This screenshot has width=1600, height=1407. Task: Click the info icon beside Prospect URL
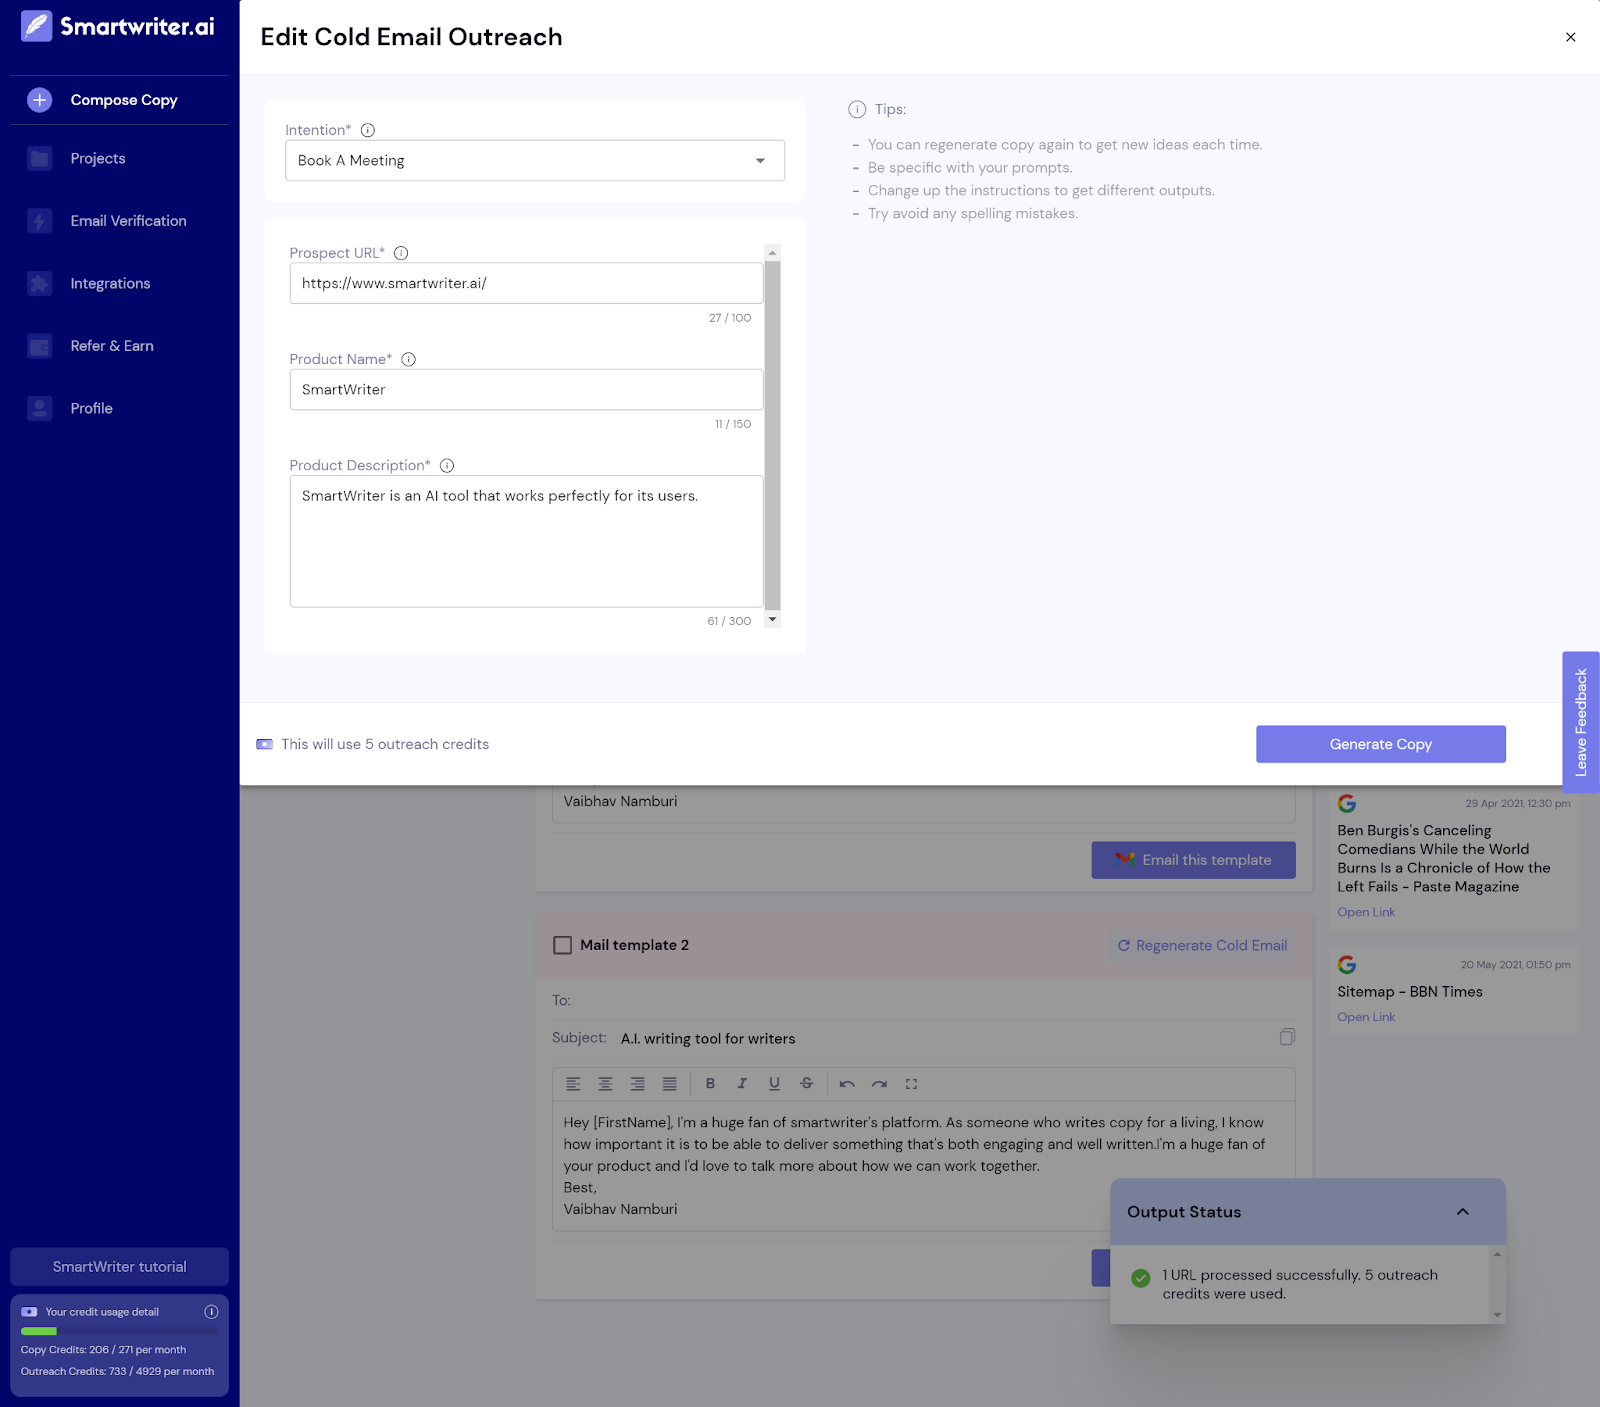pyautogui.click(x=401, y=253)
